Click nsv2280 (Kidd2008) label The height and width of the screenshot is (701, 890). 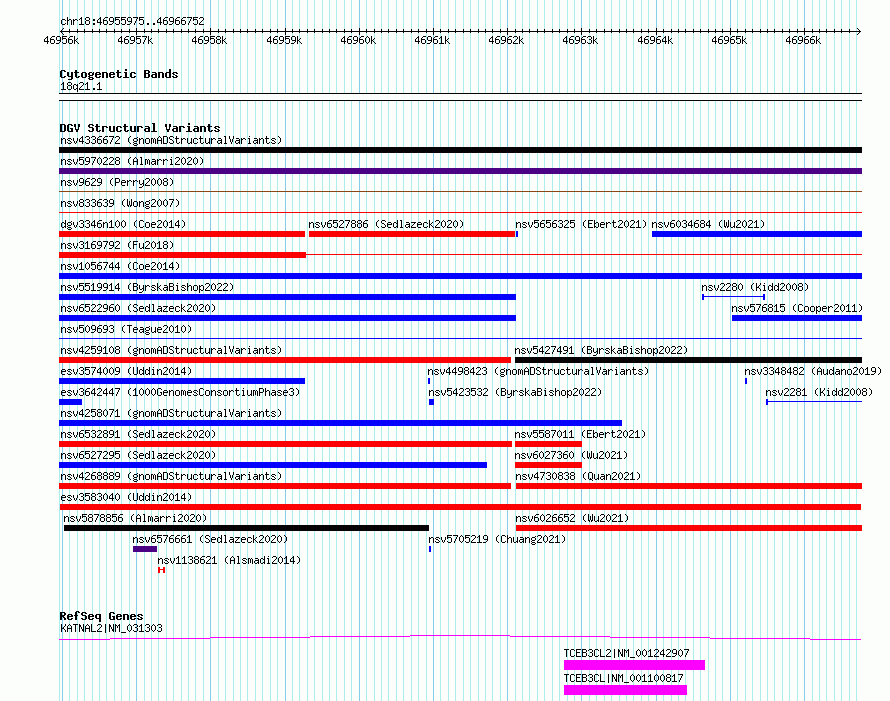[x=755, y=287]
